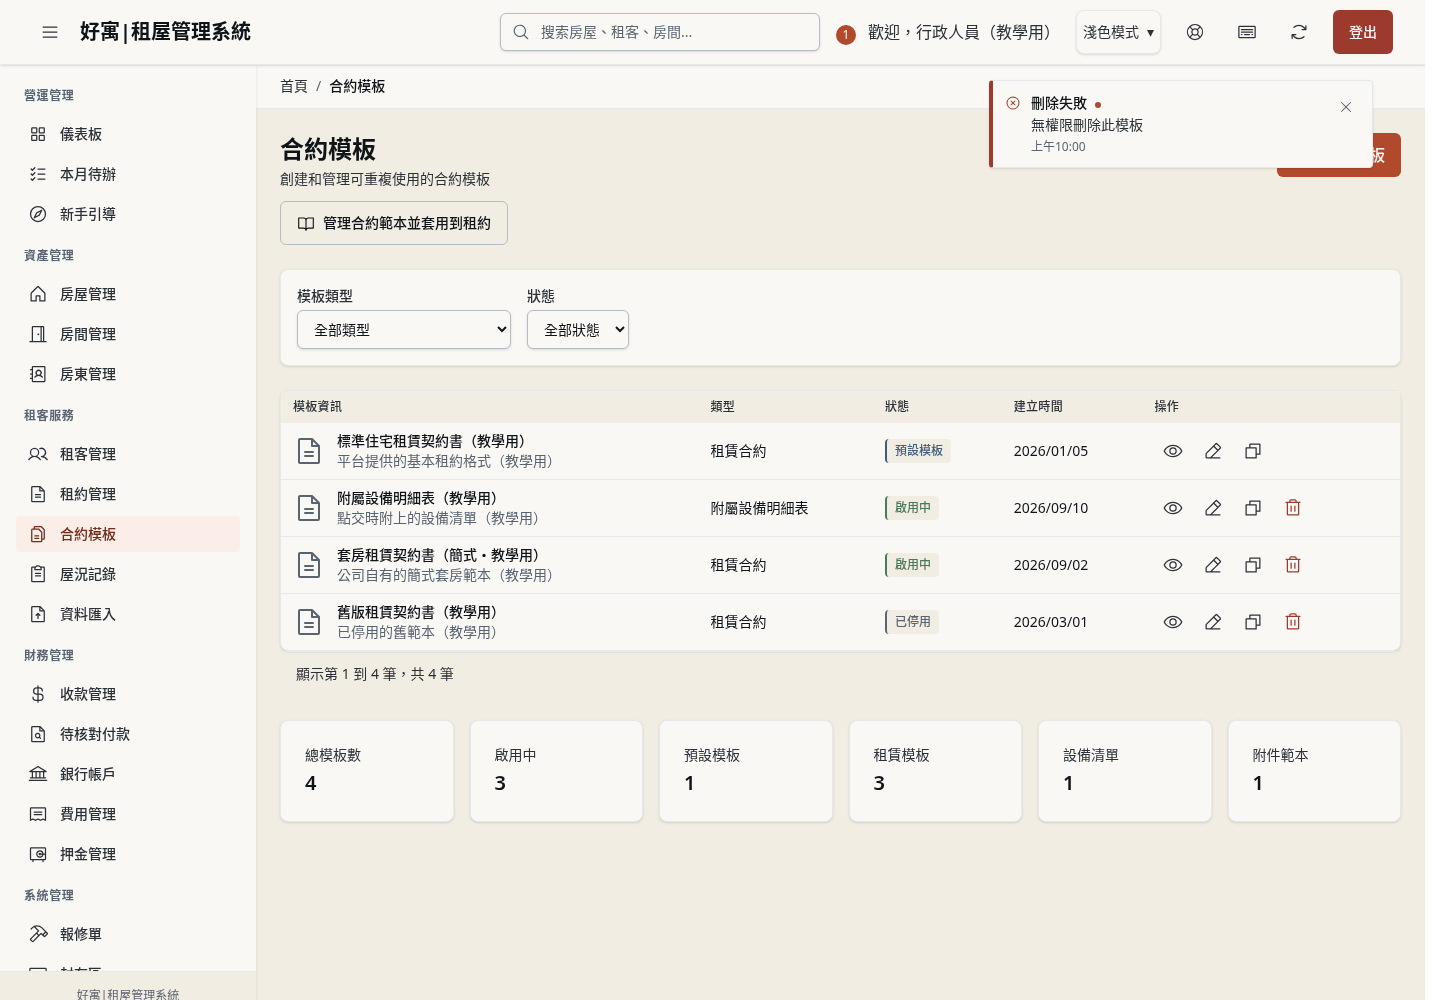Click the 登出 button
The height and width of the screenshot is (1000, 1440).
1362,32
